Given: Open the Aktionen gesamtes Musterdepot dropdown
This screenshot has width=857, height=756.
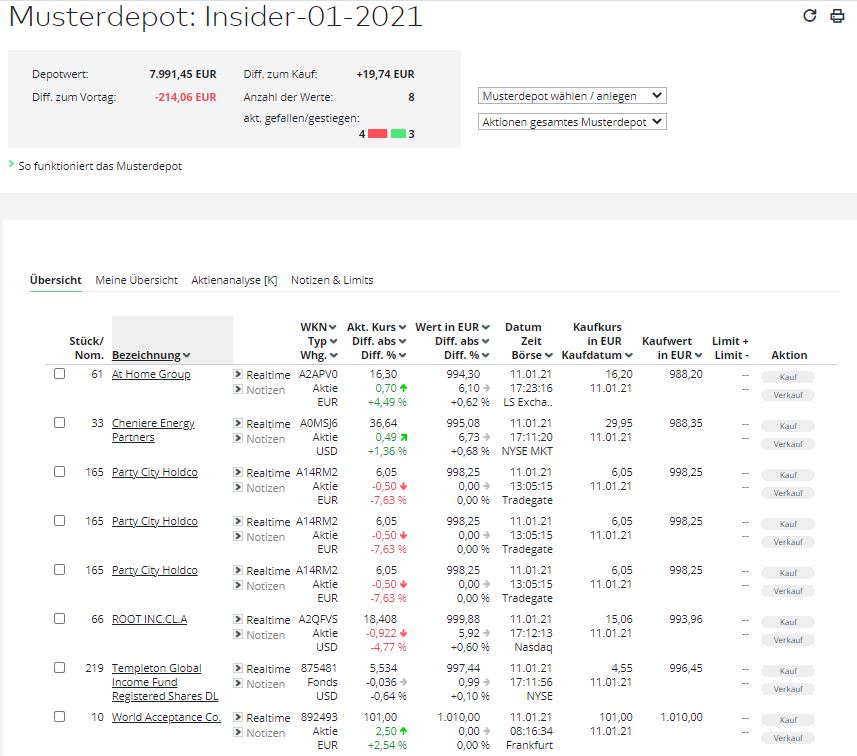Looking at the screenshot, I should [572, 121].
